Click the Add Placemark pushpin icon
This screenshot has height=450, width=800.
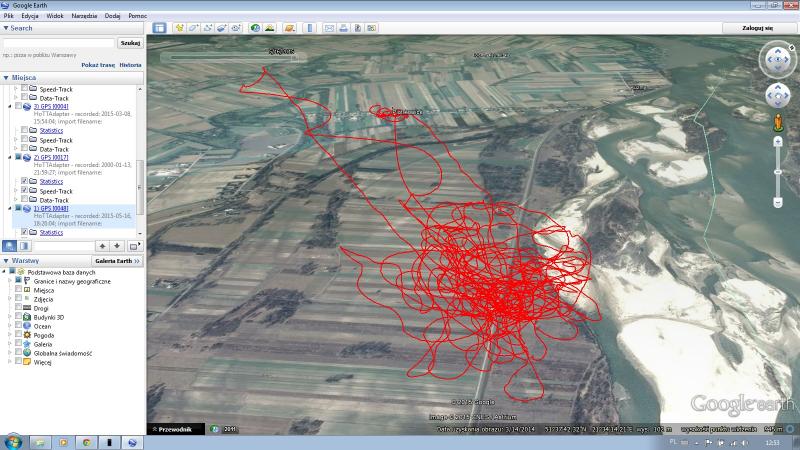coord(180,28)
